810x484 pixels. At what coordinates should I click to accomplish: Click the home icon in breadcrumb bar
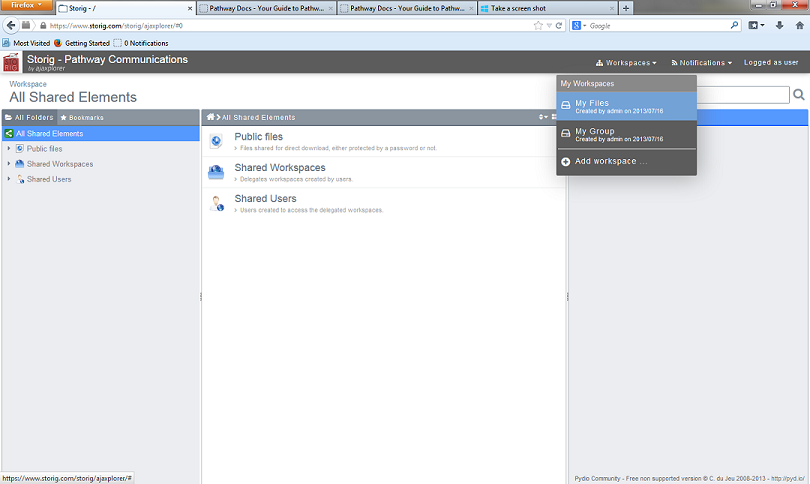click(210, 118)
